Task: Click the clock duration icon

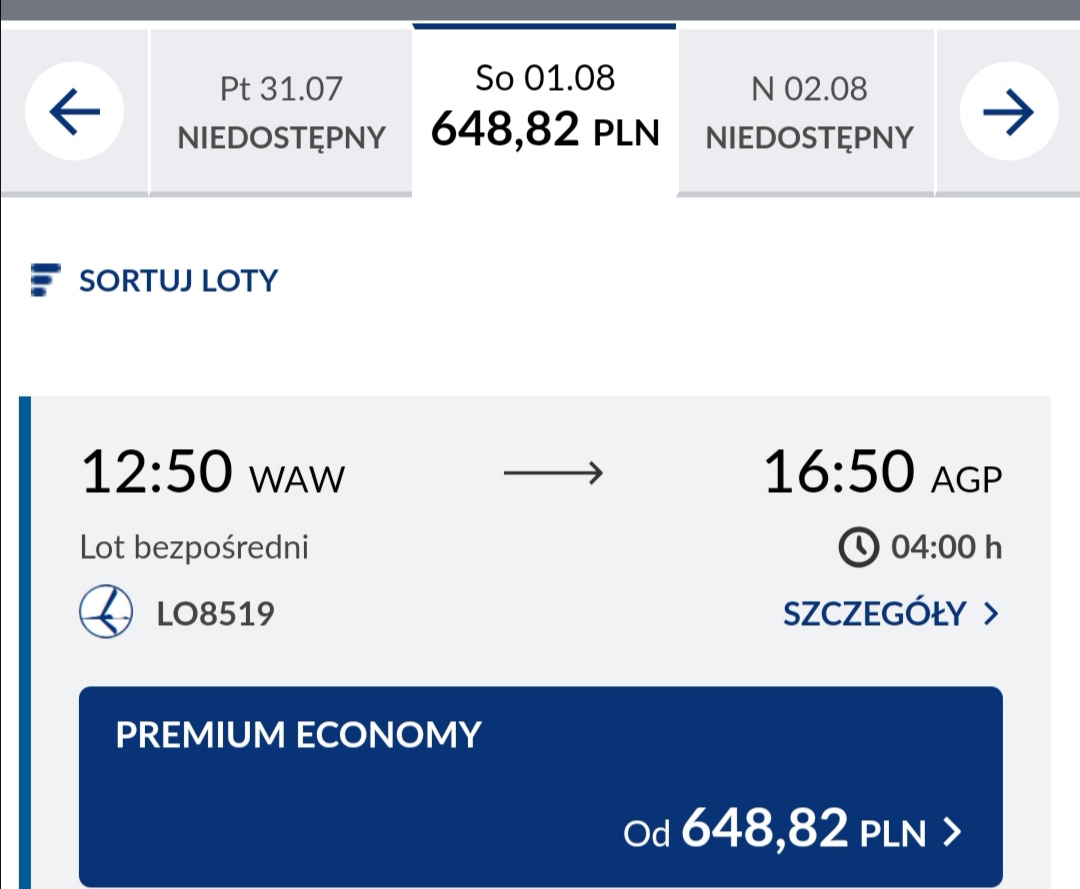Action: (858, 547)
